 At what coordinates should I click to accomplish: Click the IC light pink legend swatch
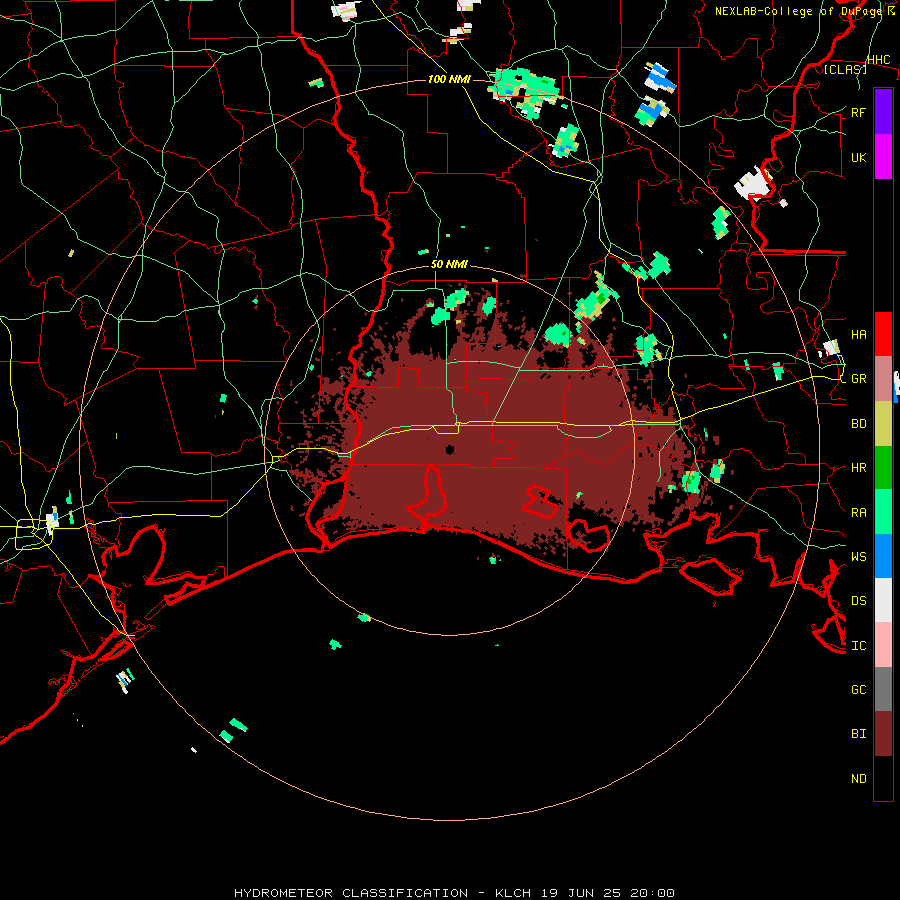(883, 645)
